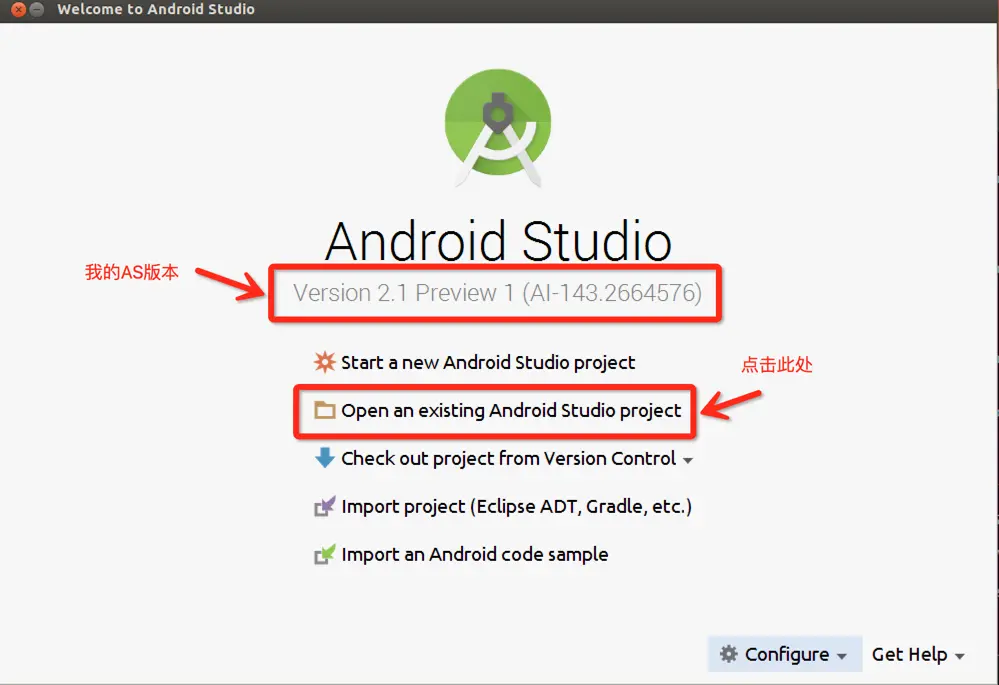
Task: Click the Configure gear icon
Action: coord(728,654)
